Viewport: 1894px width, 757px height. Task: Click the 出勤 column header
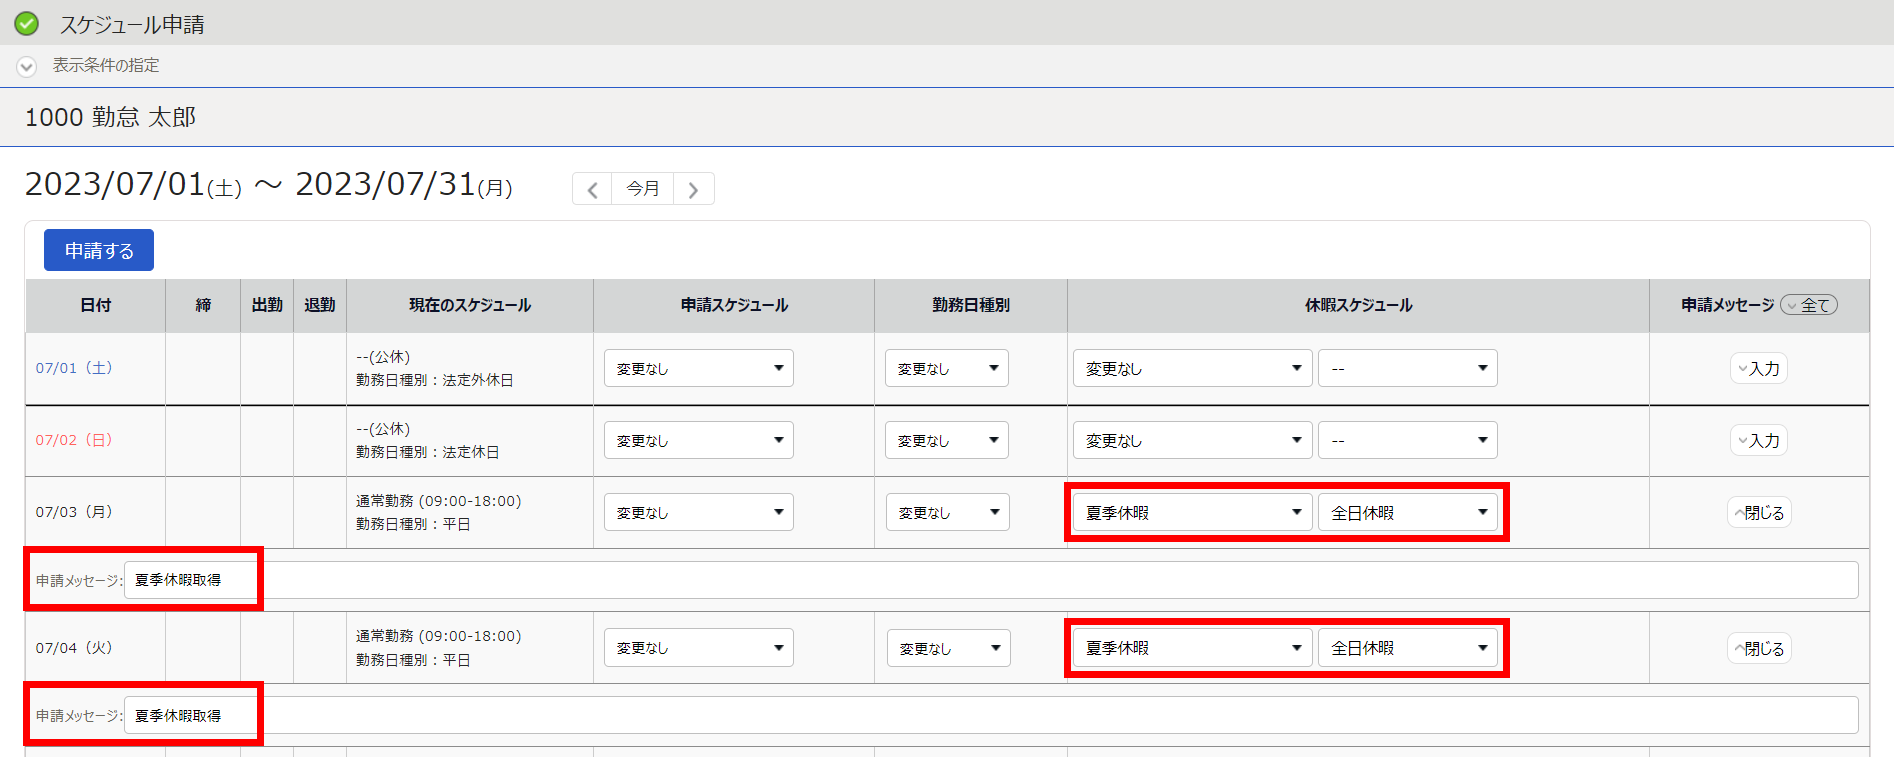point(267,305)
